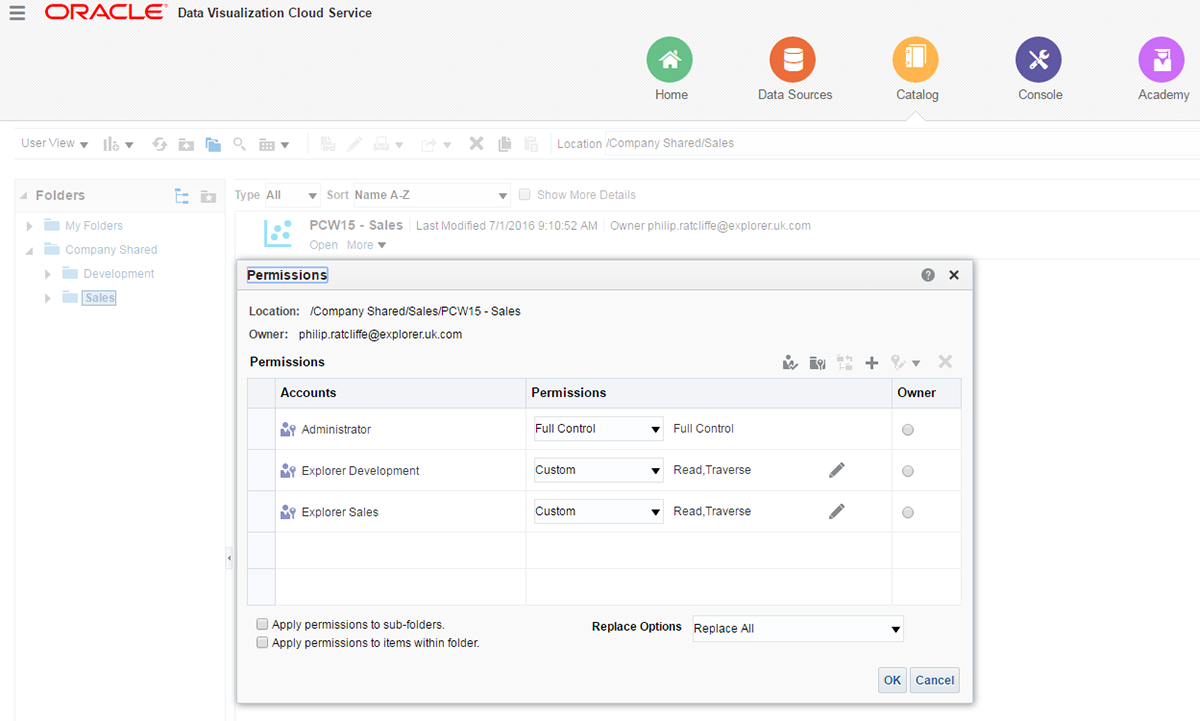Click the up-folder icon in catalog toolbar
The width and height of the screenshot is (1200, 721).
(x=186, y=144)
